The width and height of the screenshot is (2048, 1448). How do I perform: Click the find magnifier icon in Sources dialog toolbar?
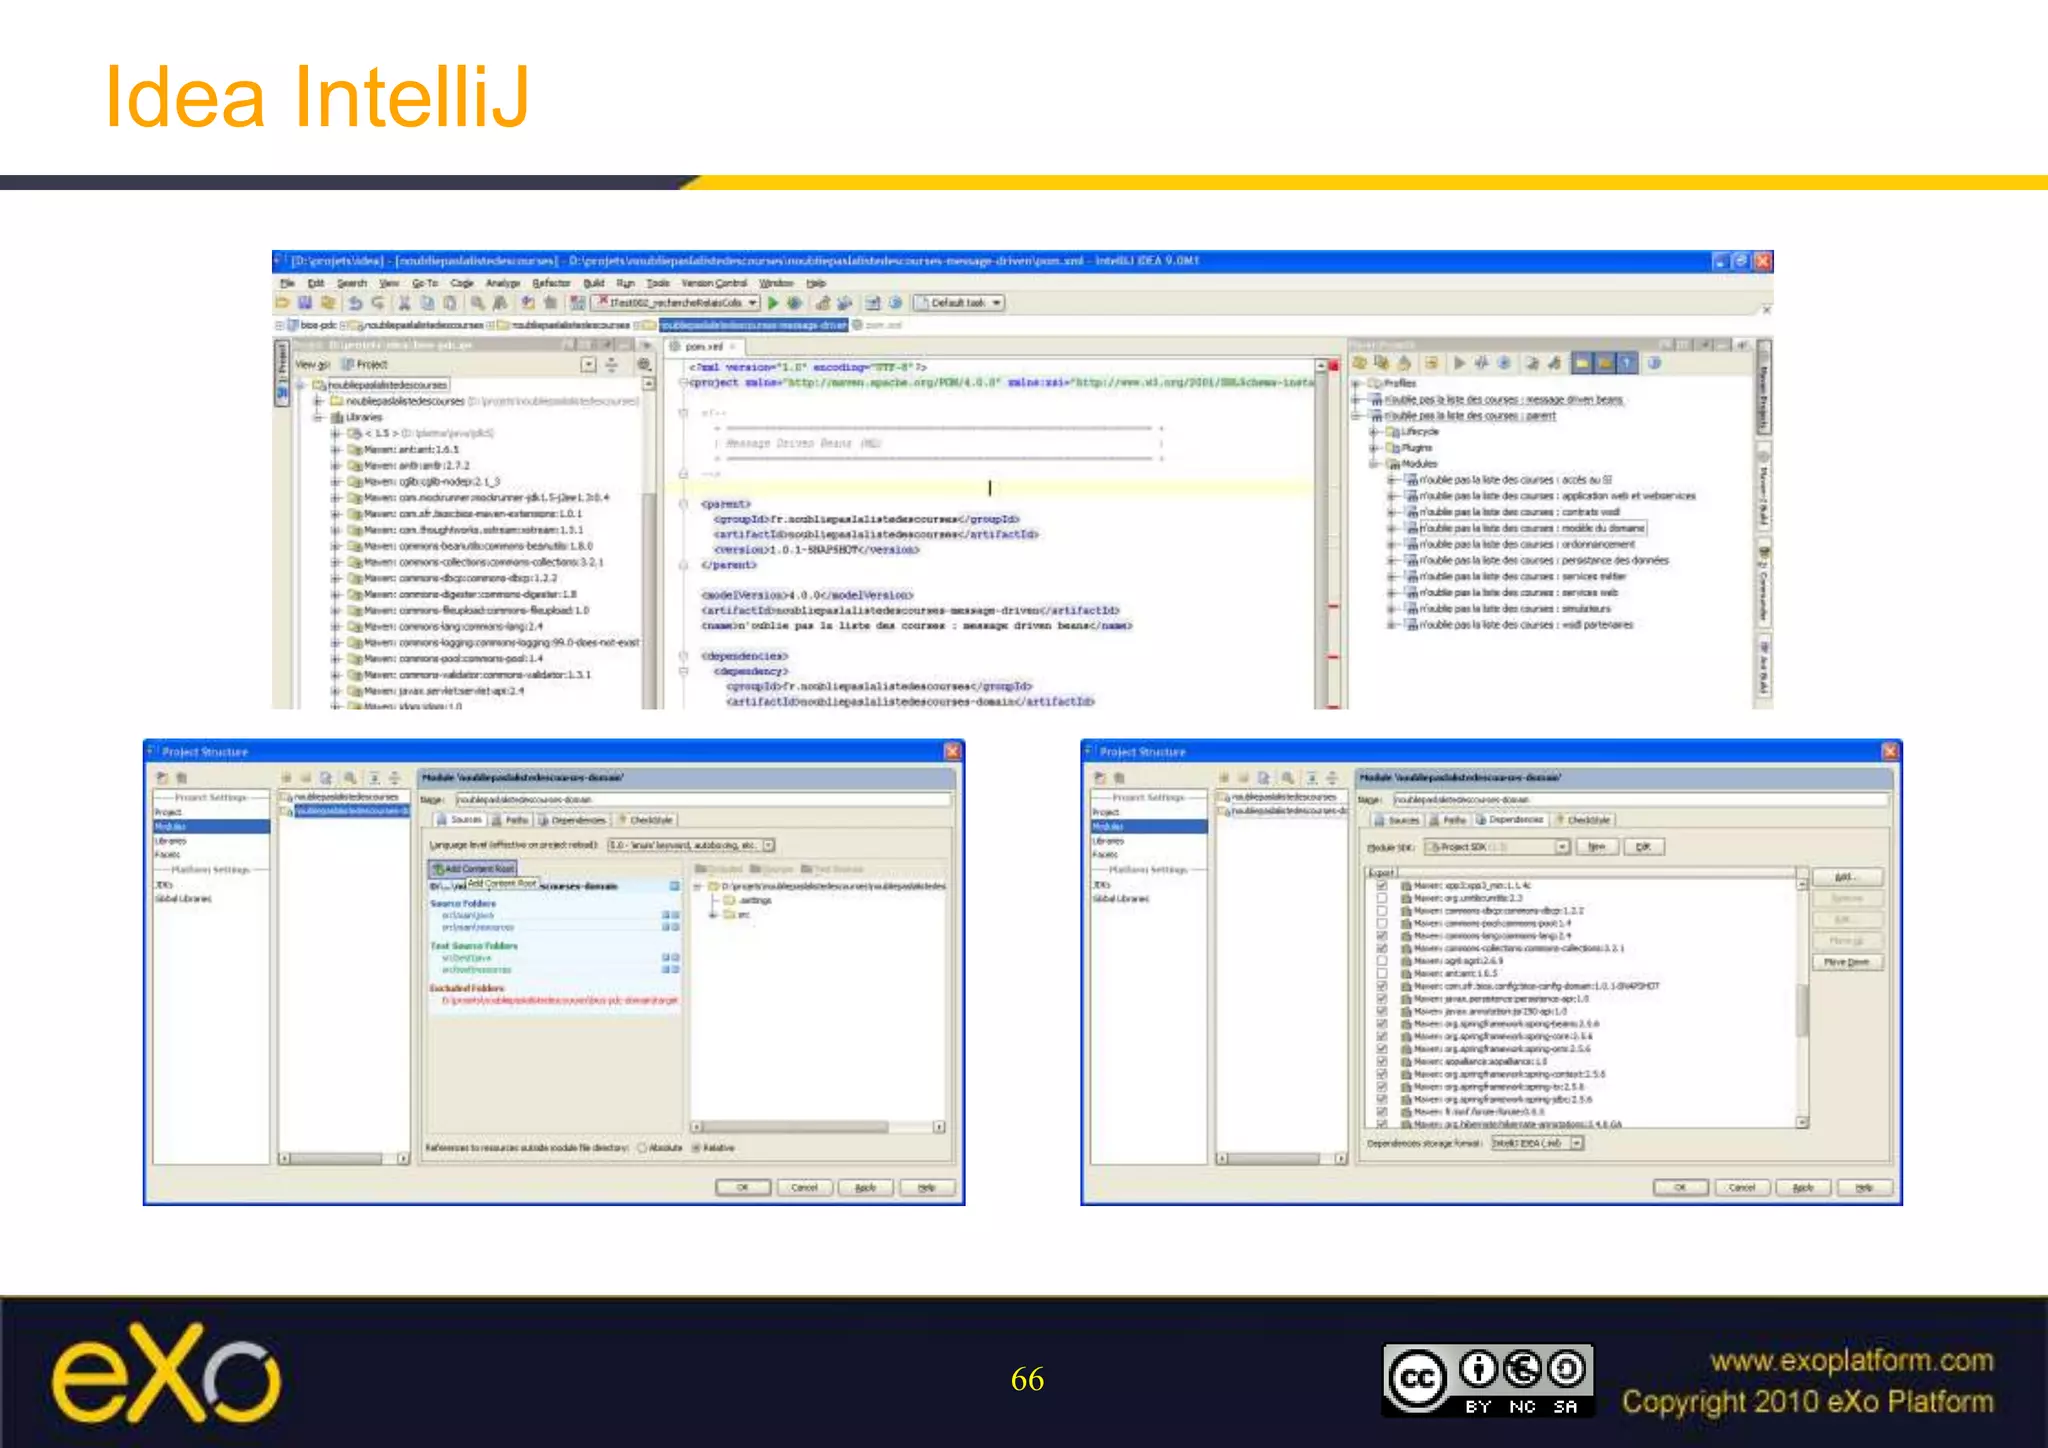point(350,777)
